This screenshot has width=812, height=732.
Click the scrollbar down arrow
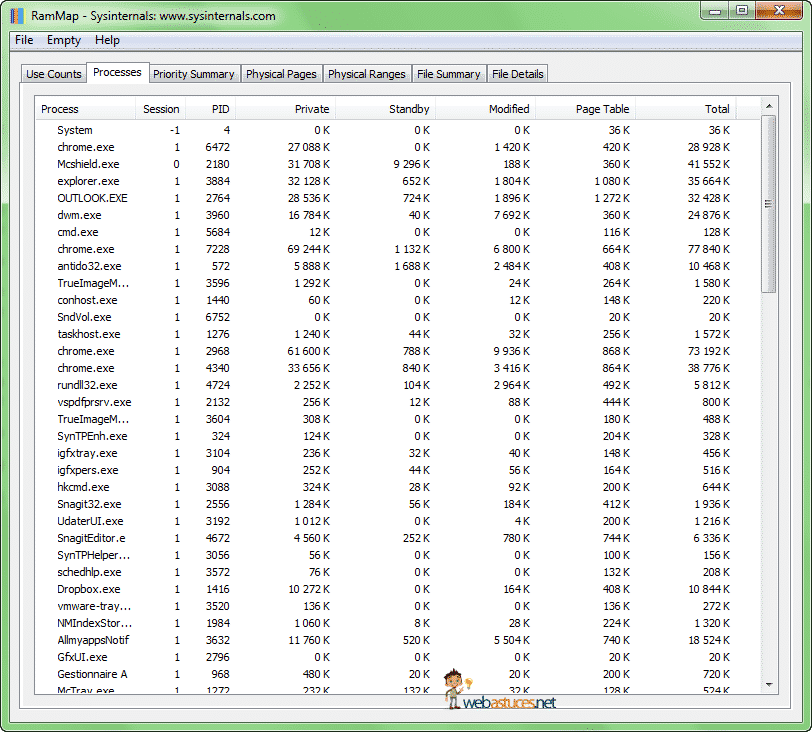[769, 685]
